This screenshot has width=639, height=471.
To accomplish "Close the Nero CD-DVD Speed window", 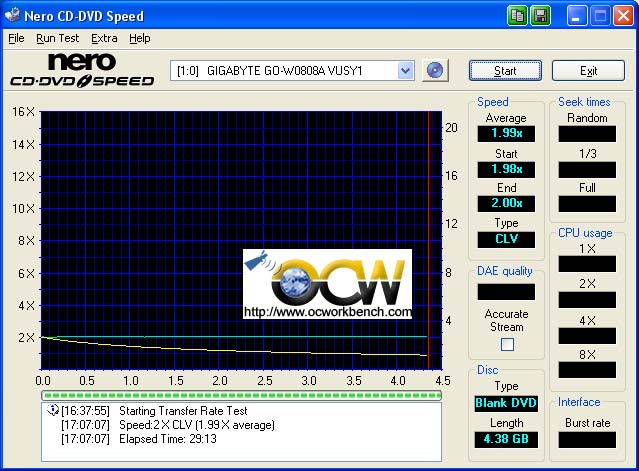I will tap(624, 16).
